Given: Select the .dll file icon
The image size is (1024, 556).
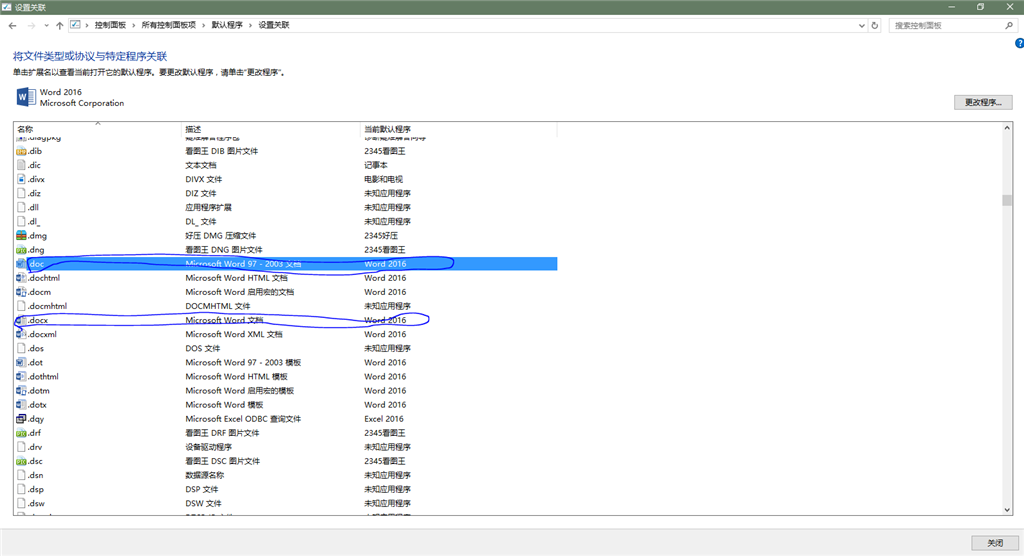Looking at the screenshot, I should 21,207.
